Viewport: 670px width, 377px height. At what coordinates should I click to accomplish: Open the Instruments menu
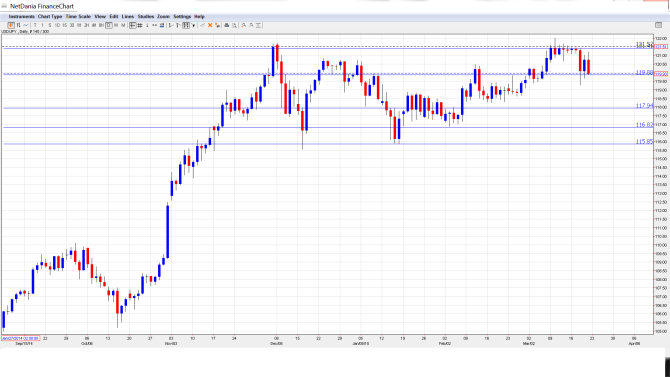[21, 16]
